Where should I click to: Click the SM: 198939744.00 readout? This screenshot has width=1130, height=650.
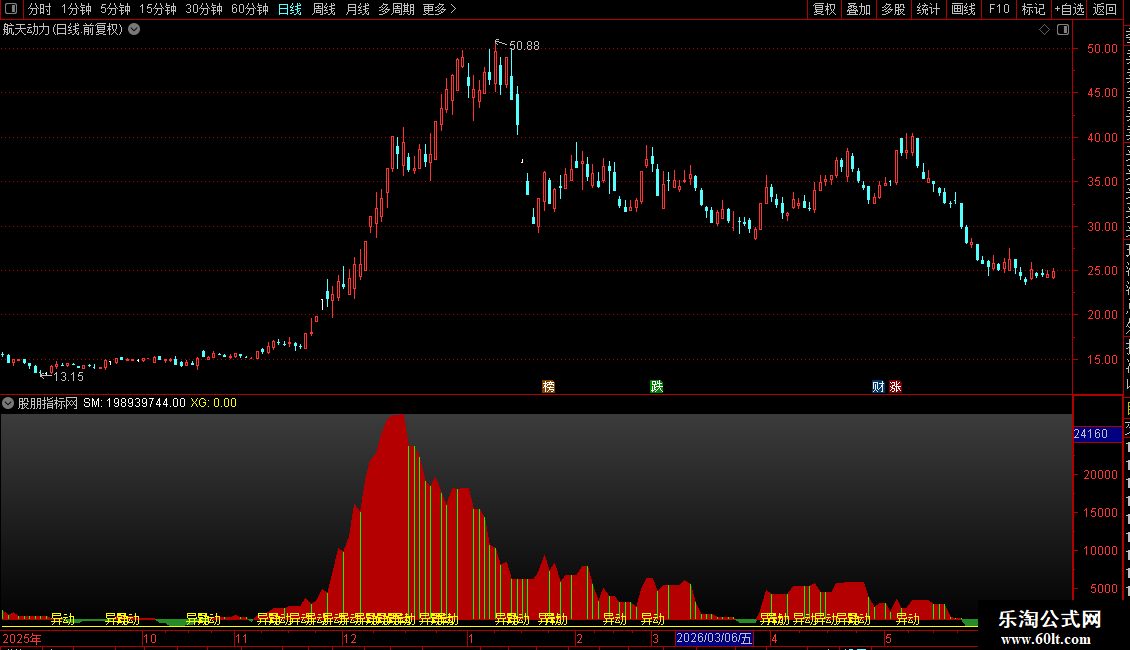[x=134, y=403]
